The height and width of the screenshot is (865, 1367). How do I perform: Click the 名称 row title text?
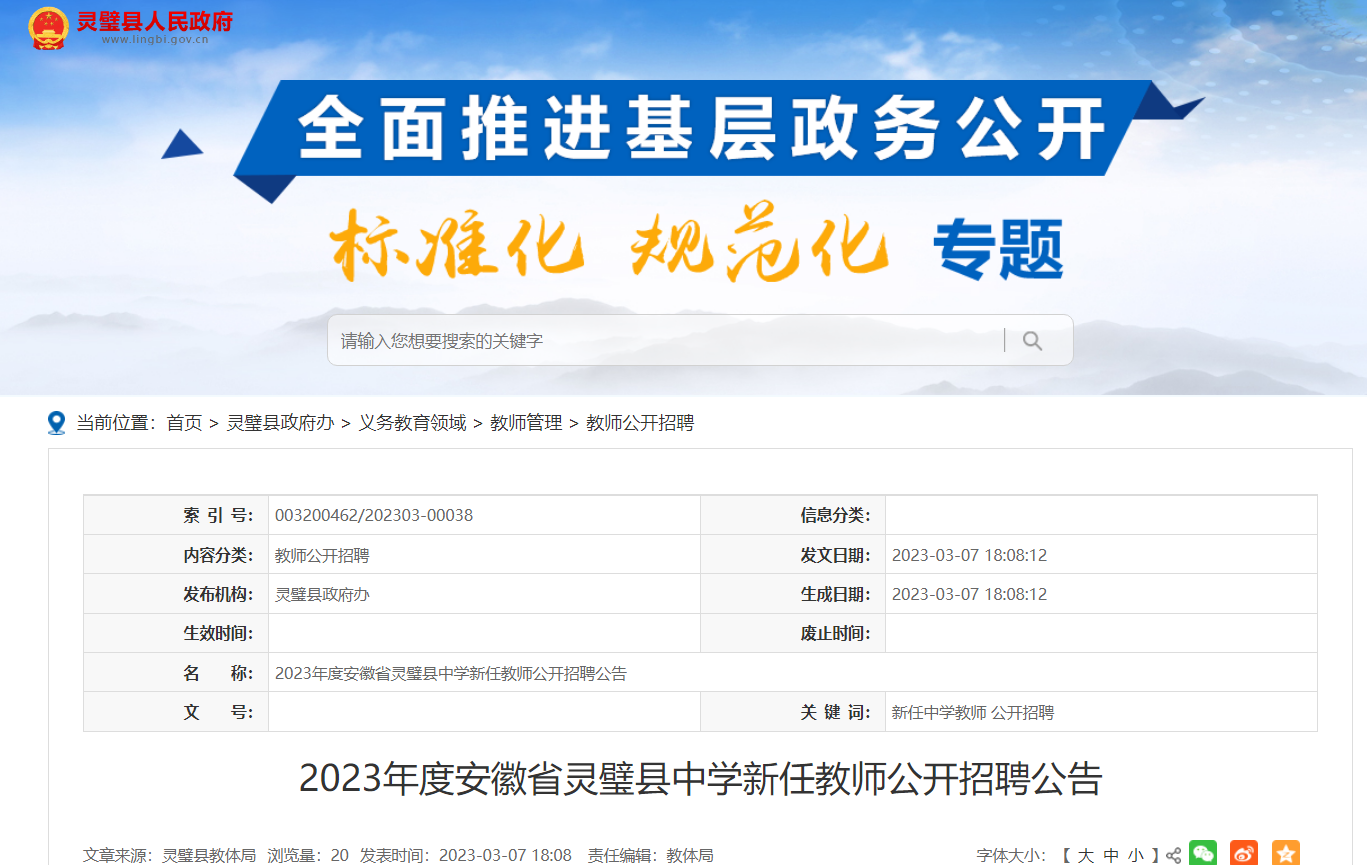click(451, 673)
